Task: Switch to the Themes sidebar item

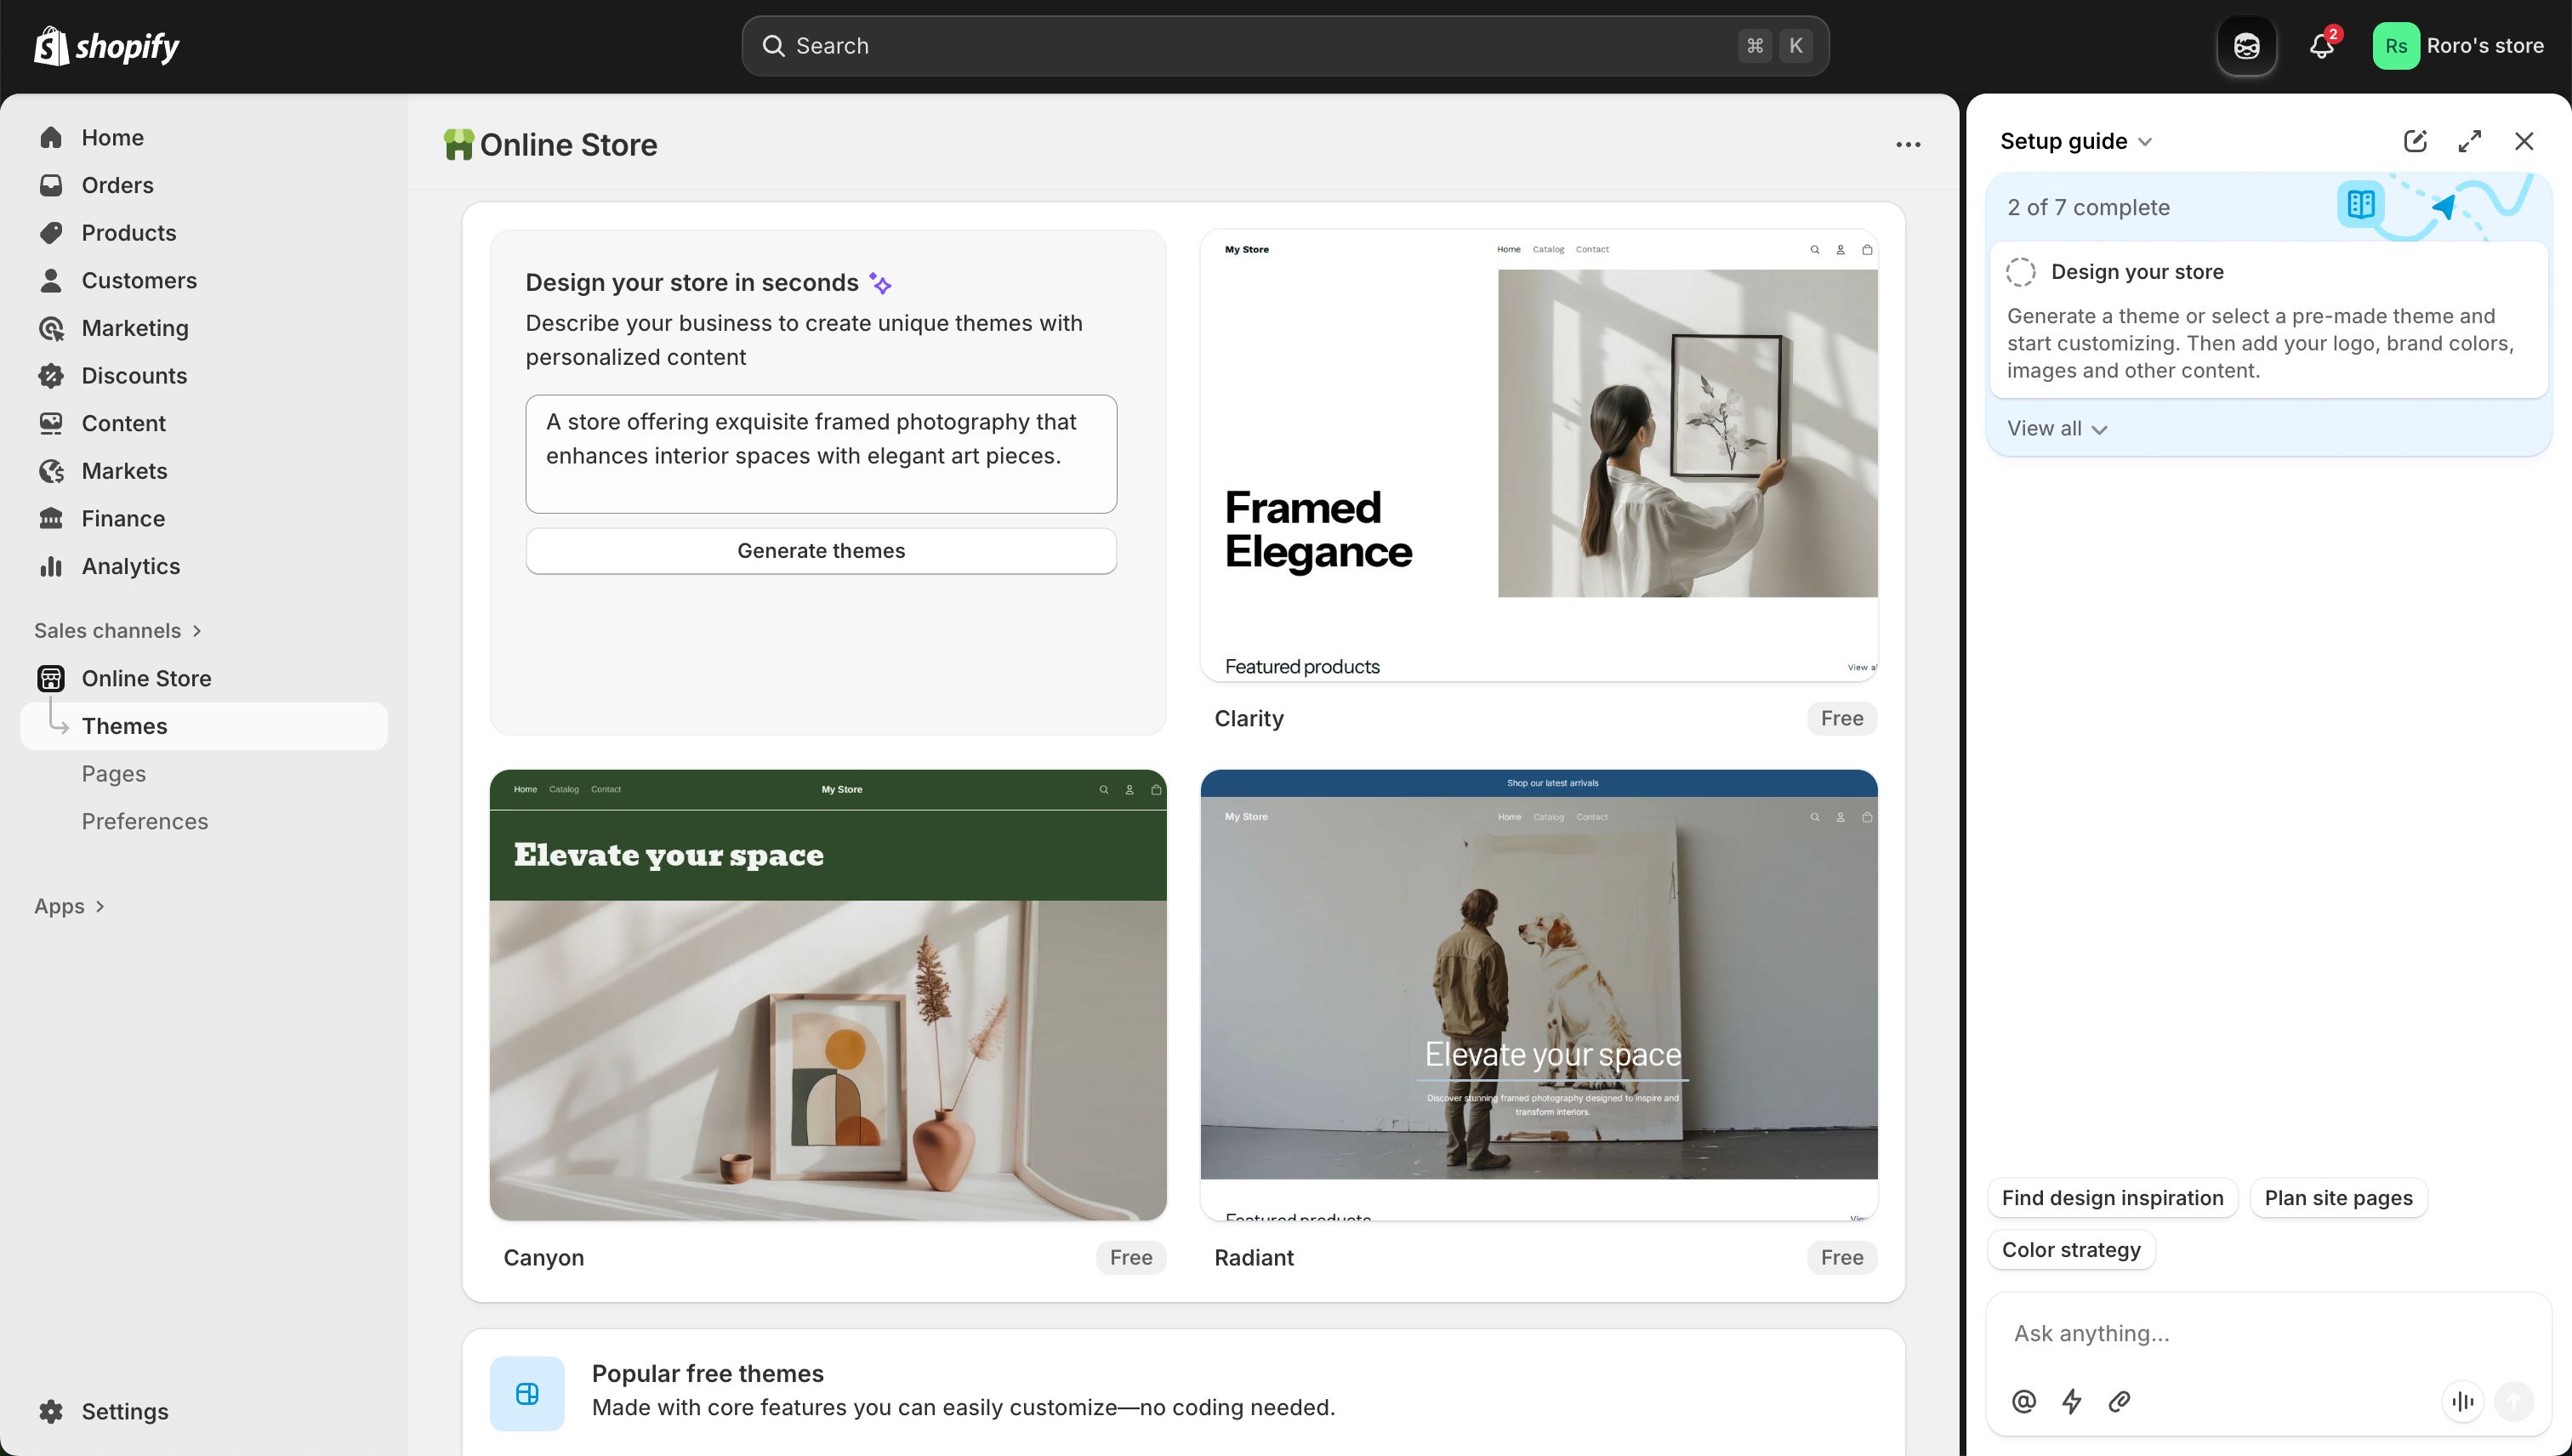Action: (124, 726)
